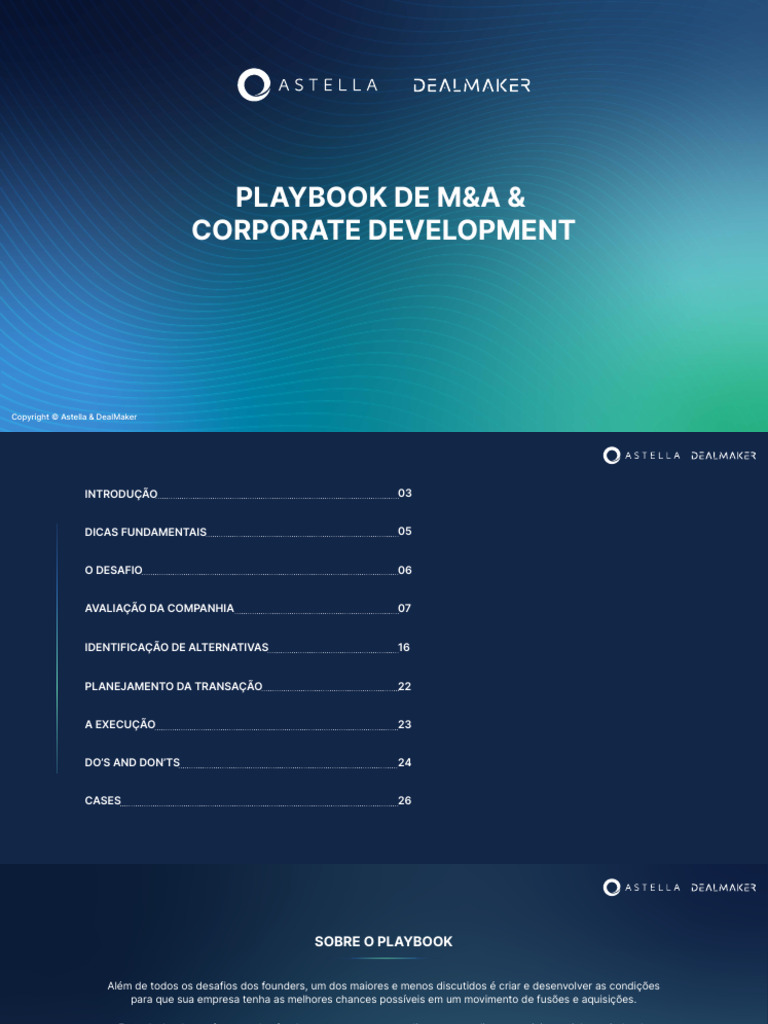Click the CORPORATE DEVELOPMENT title line
This screenshot has height=1024, width=768.
point(383,230)
